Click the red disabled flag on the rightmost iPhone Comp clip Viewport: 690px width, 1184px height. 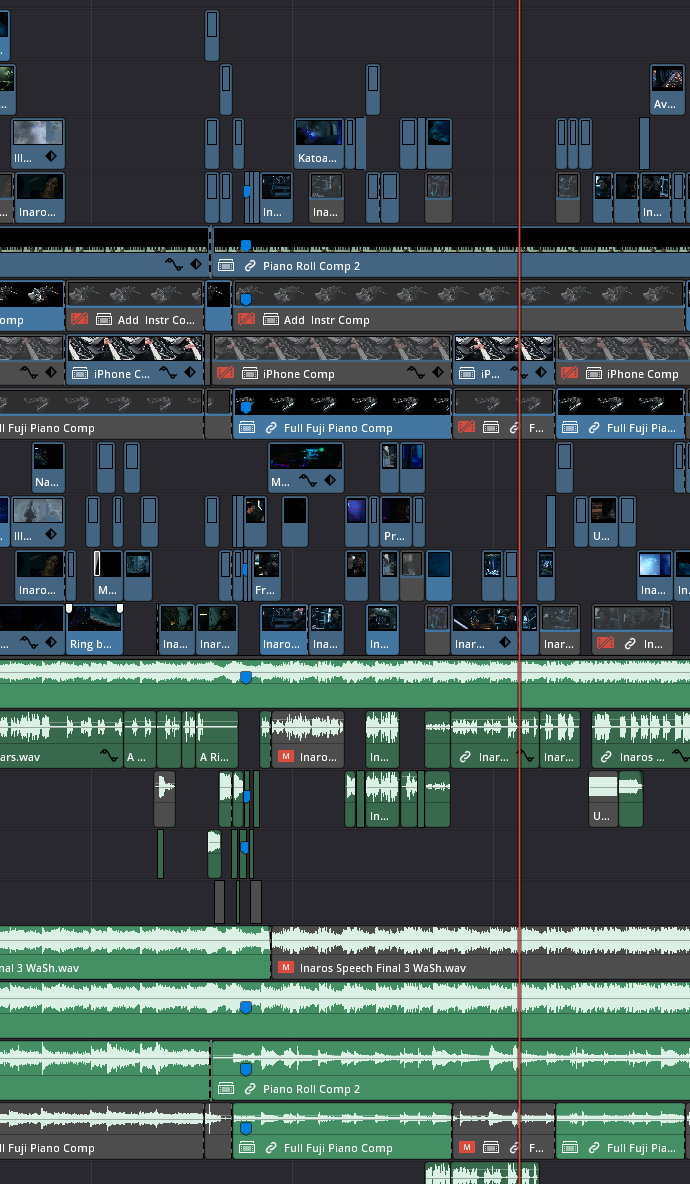pyautogui.click(x=570, y=374)
